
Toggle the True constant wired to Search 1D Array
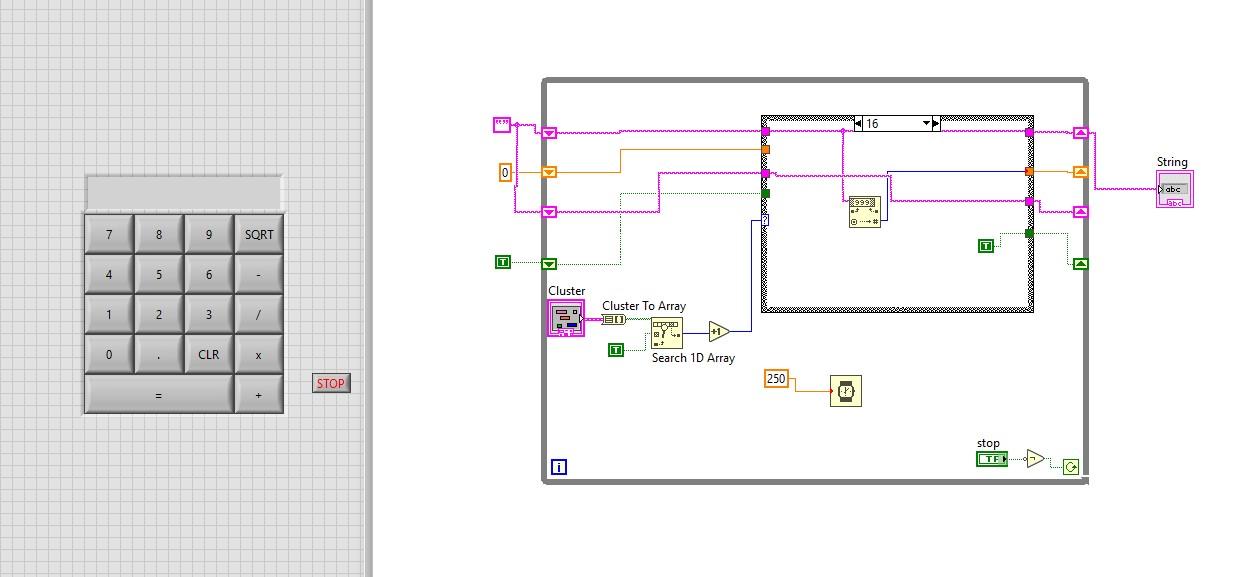coord(615,350)
